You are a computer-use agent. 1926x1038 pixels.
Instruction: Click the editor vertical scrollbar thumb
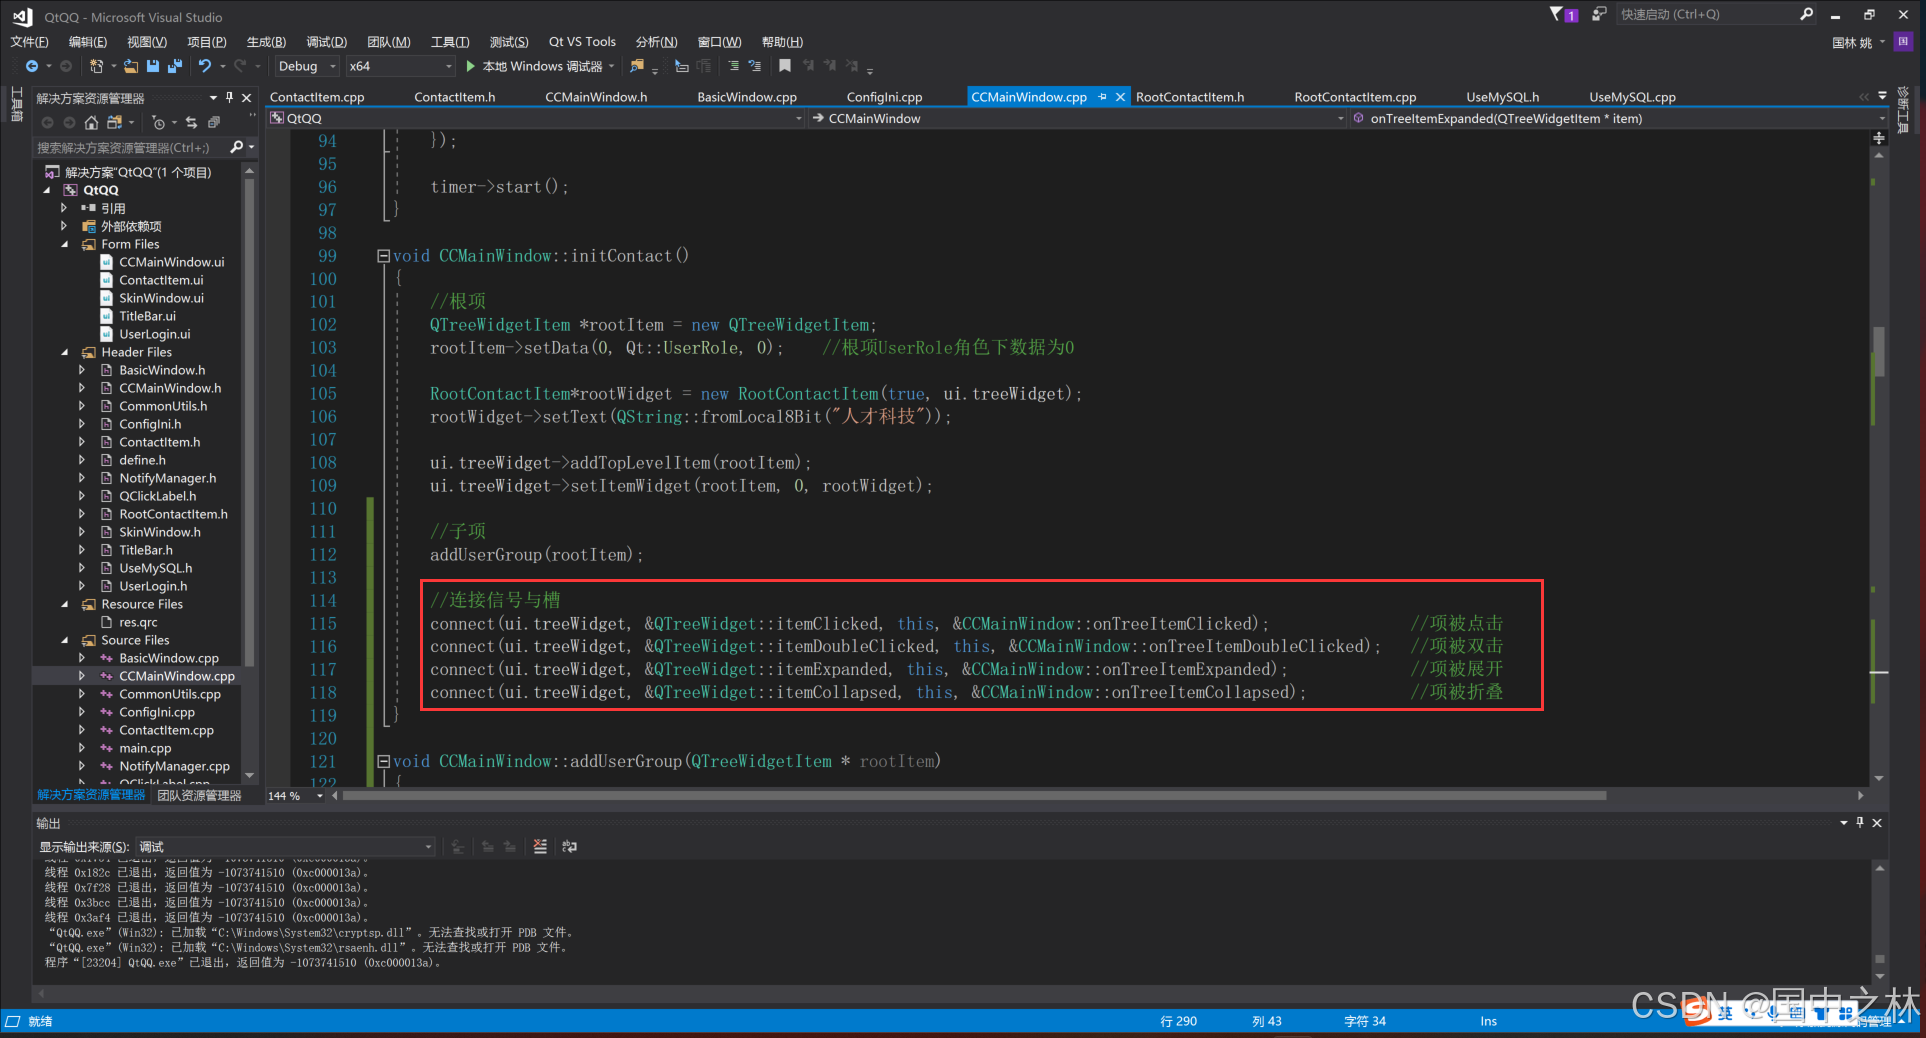tap(1879, 350)
